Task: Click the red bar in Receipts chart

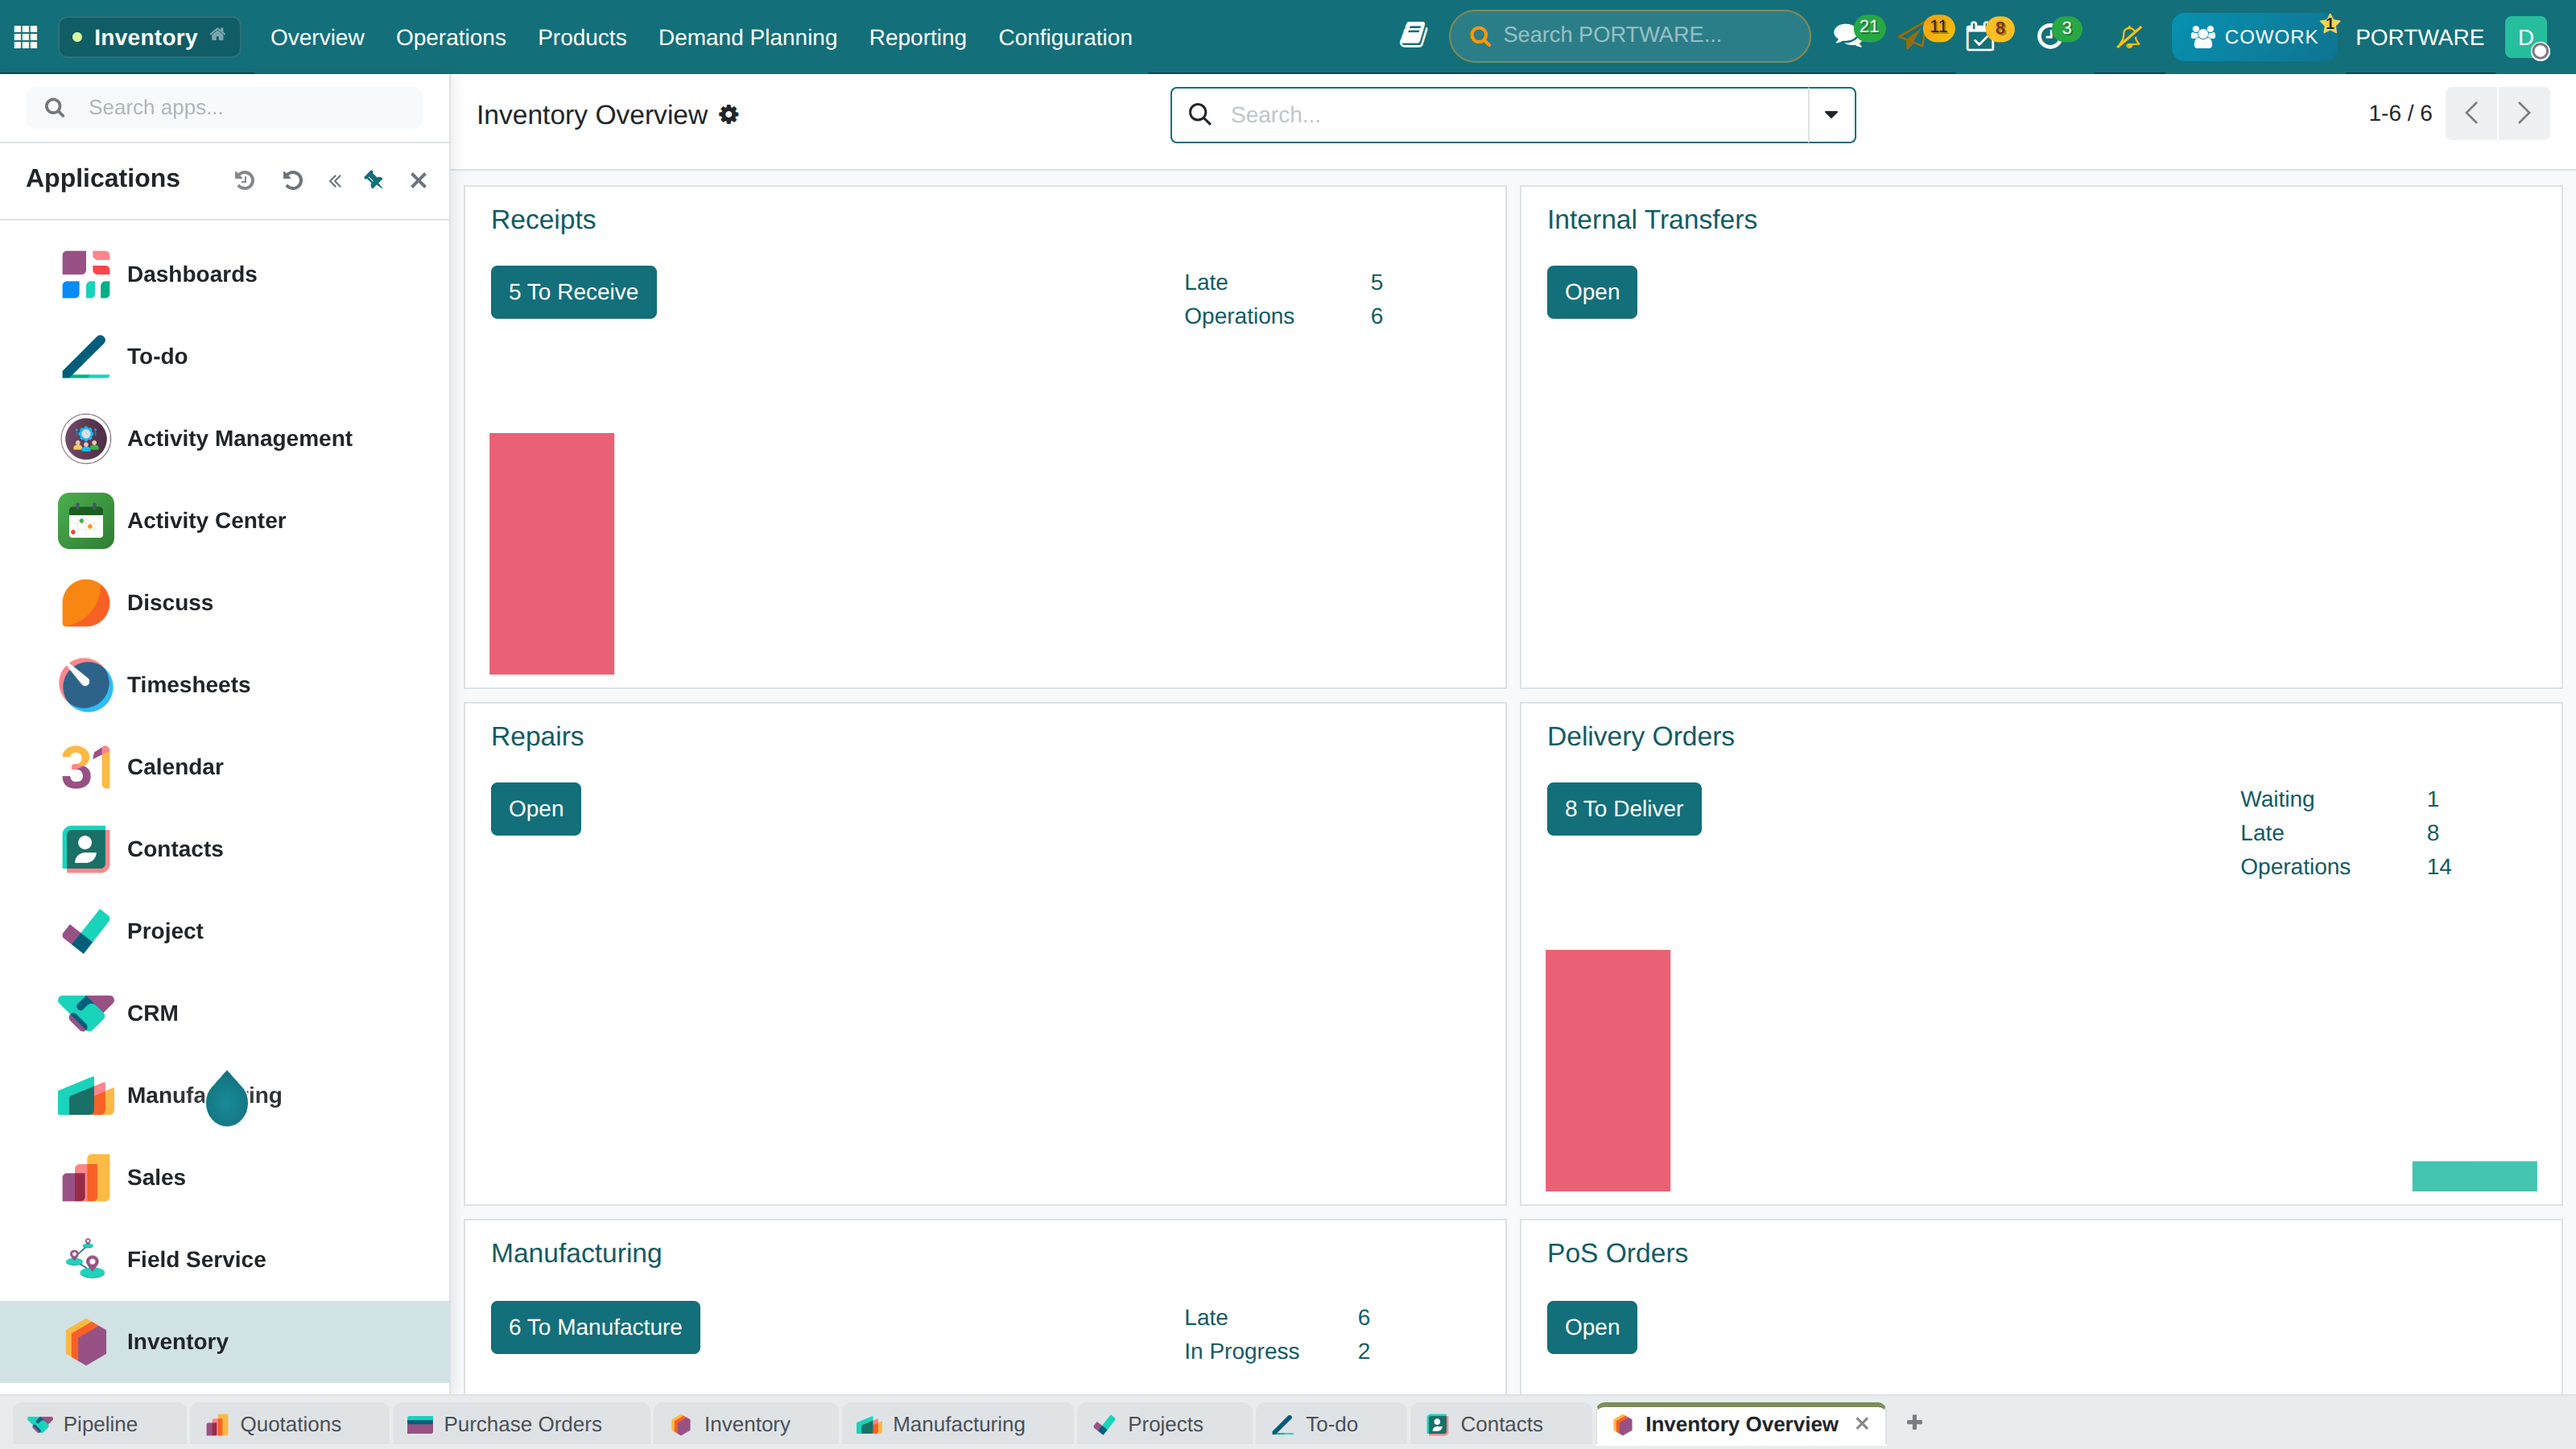Action: click(552, 553)
